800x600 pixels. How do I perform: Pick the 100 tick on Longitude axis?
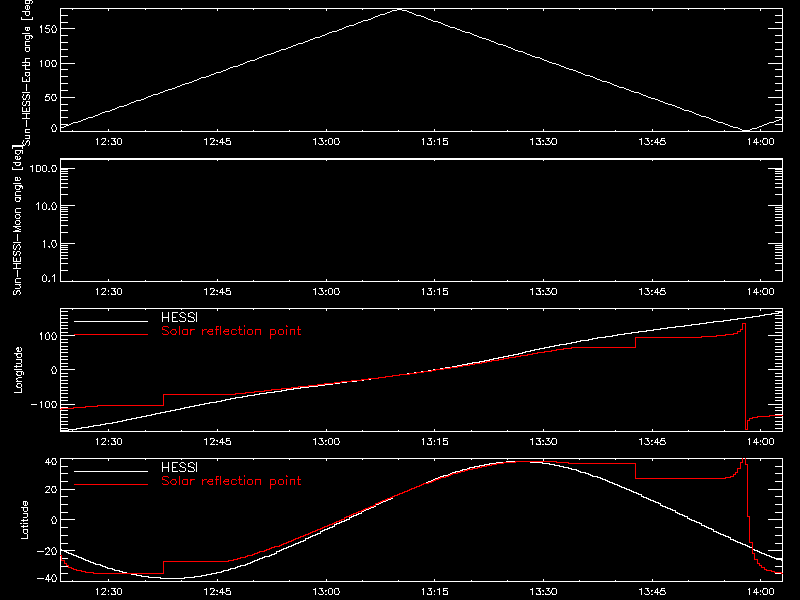[x=48, y=336]
